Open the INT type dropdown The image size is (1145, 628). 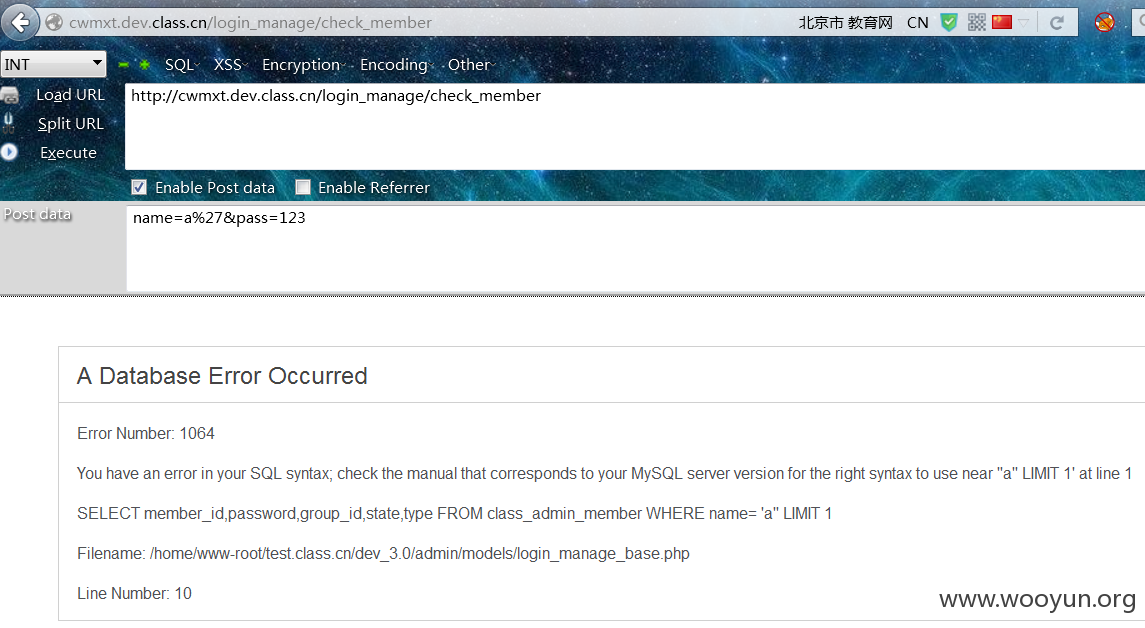[x=53, y=64]
